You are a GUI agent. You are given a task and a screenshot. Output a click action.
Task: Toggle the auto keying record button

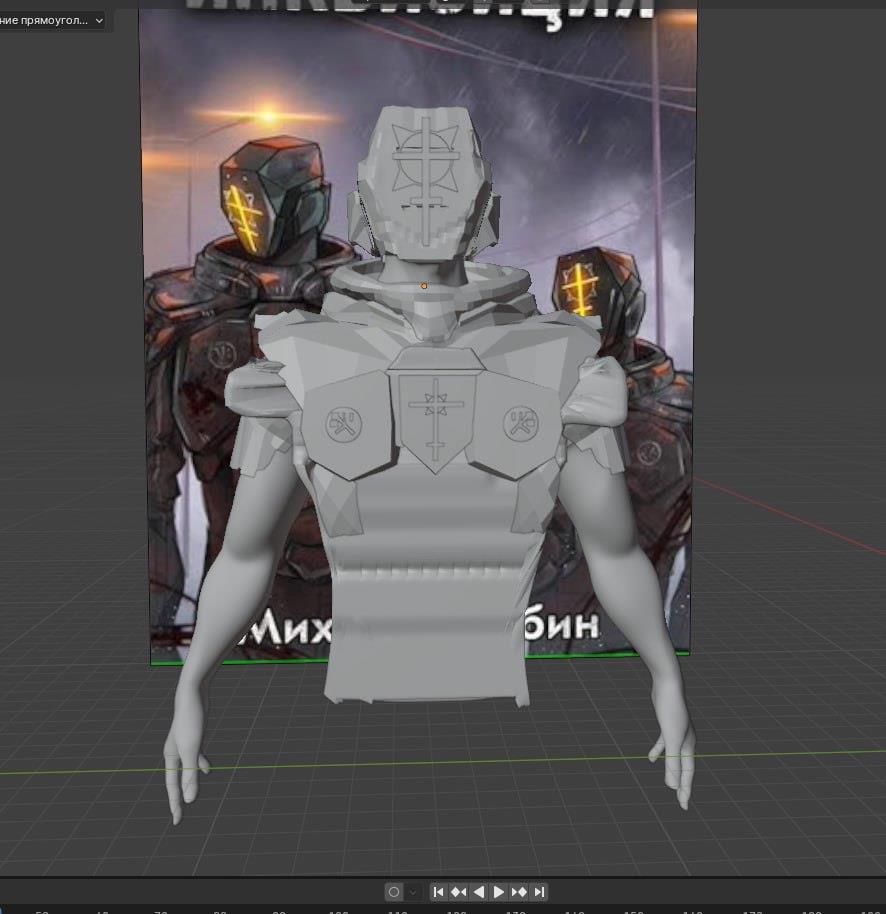pyautogui.click(x=394, y=892)
